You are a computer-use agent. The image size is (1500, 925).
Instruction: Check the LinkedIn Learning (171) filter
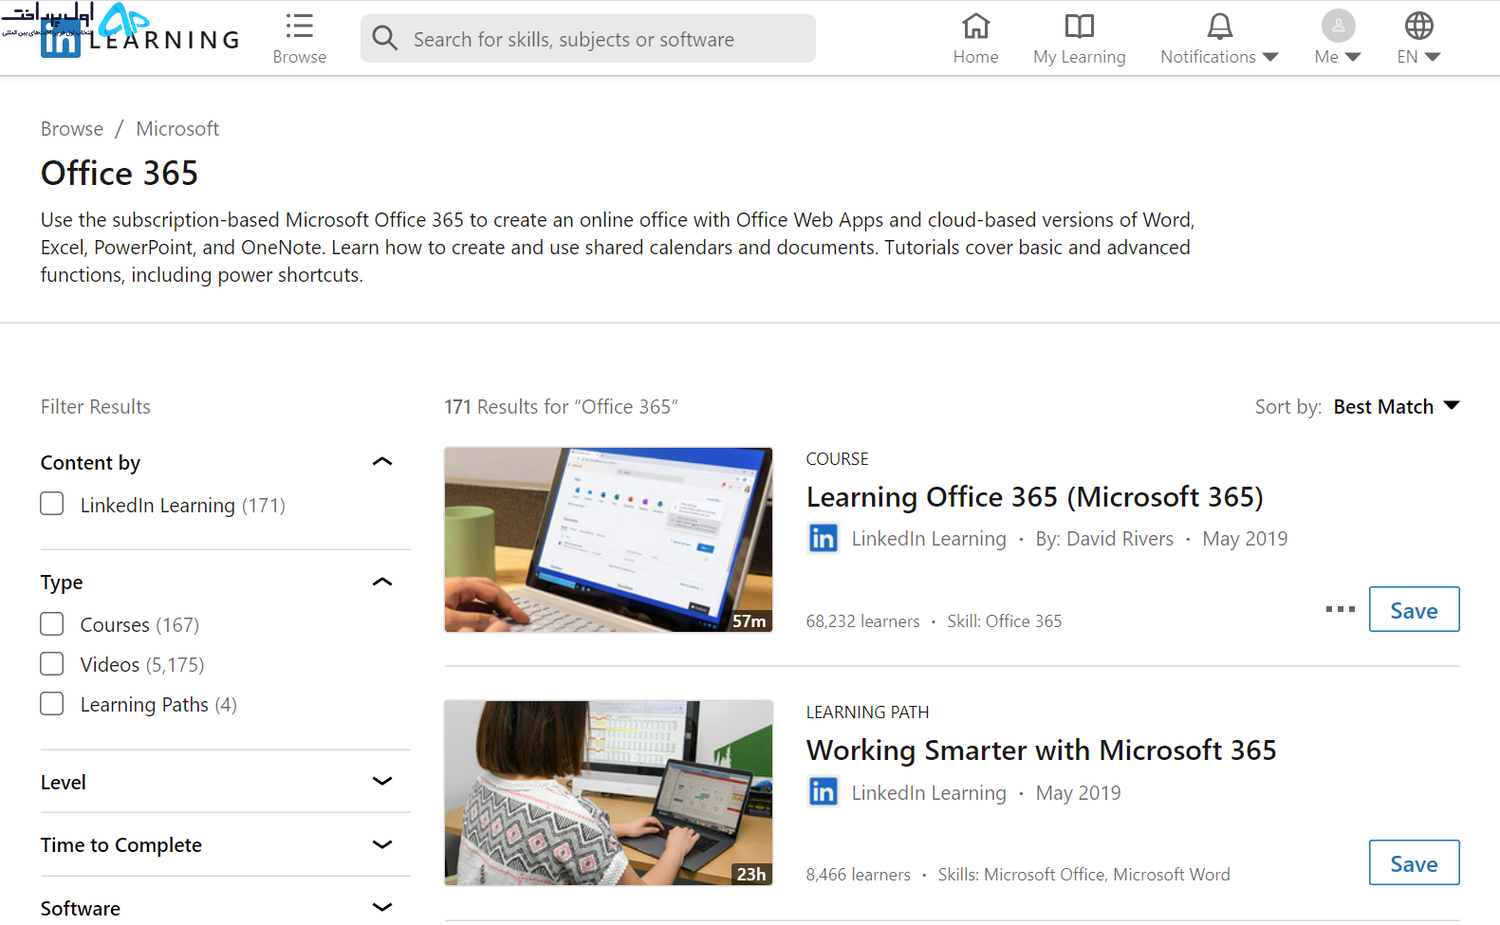point(52,504)
